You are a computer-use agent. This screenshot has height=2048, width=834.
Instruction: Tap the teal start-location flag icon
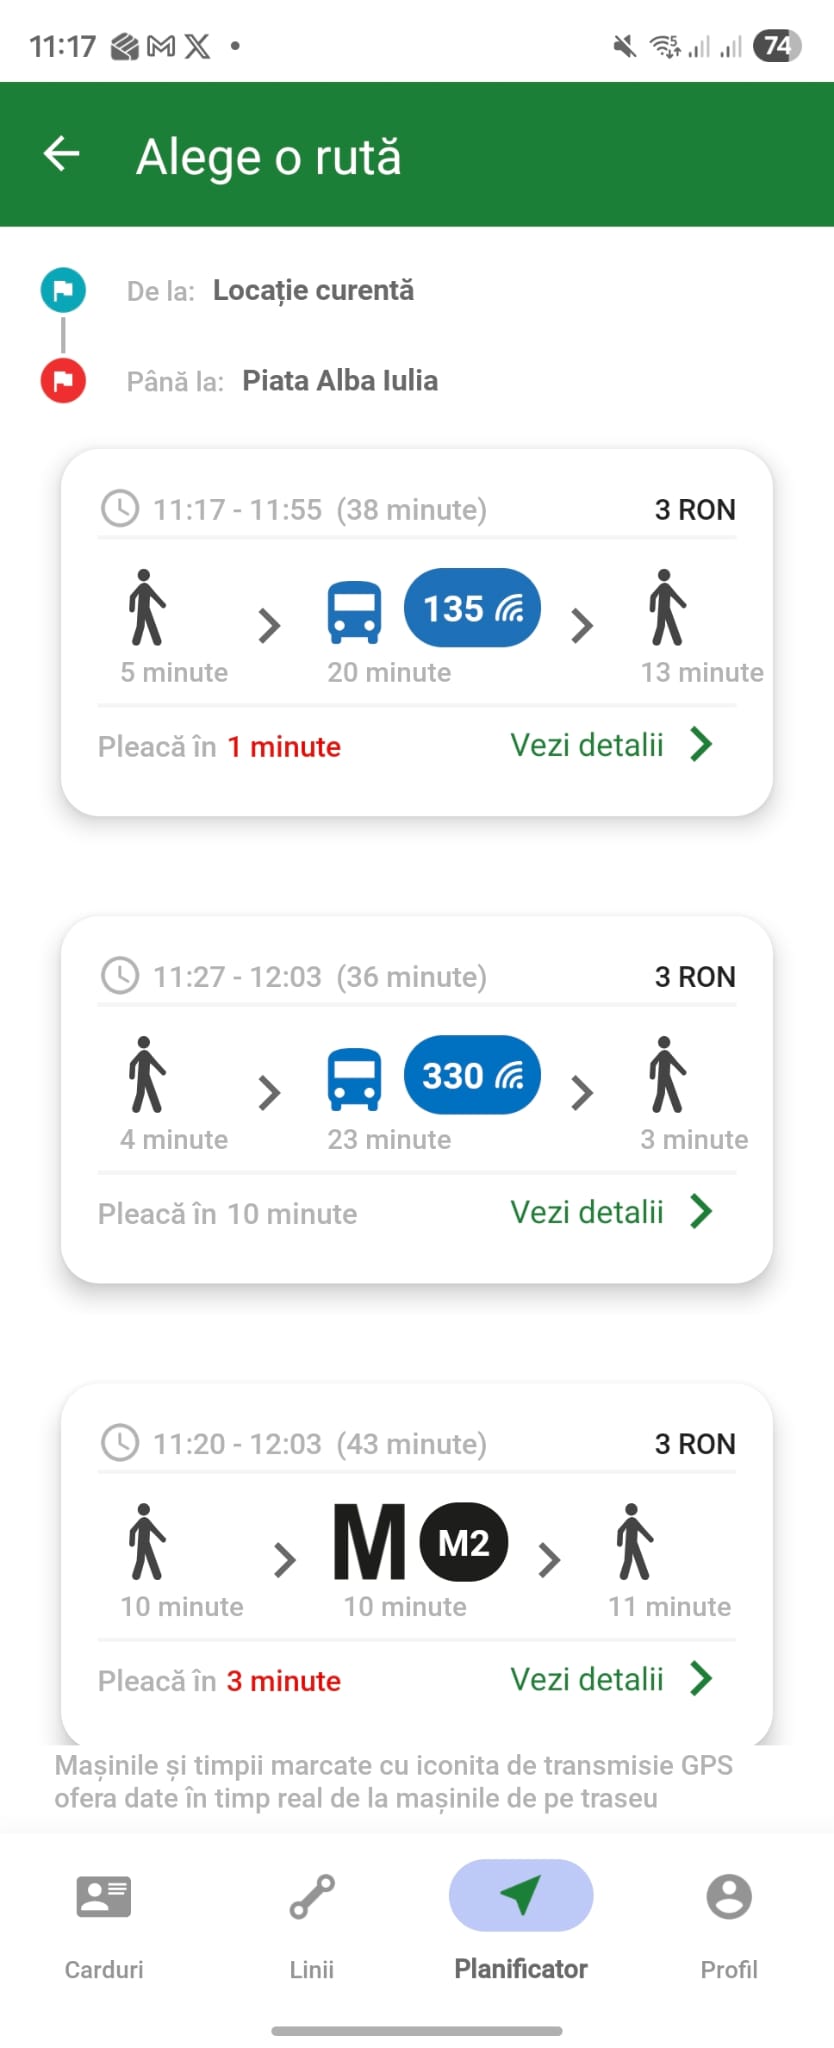63,291
